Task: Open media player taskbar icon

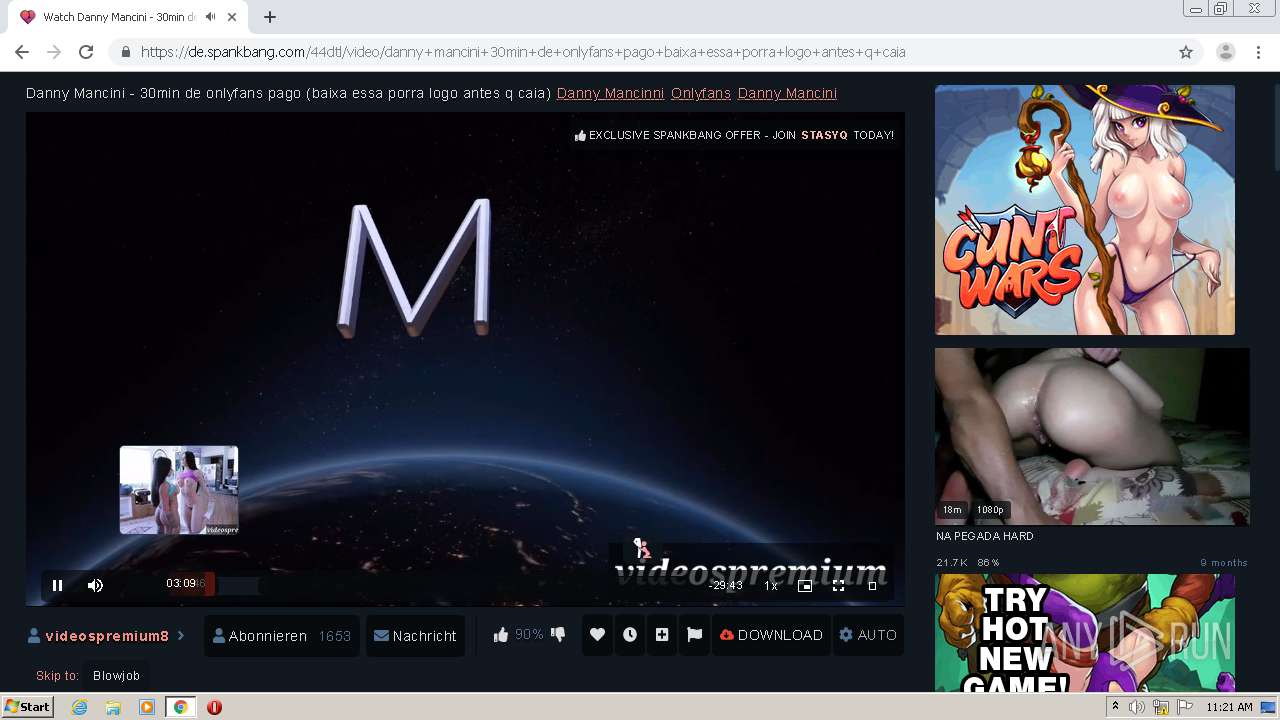Action: 147,707
